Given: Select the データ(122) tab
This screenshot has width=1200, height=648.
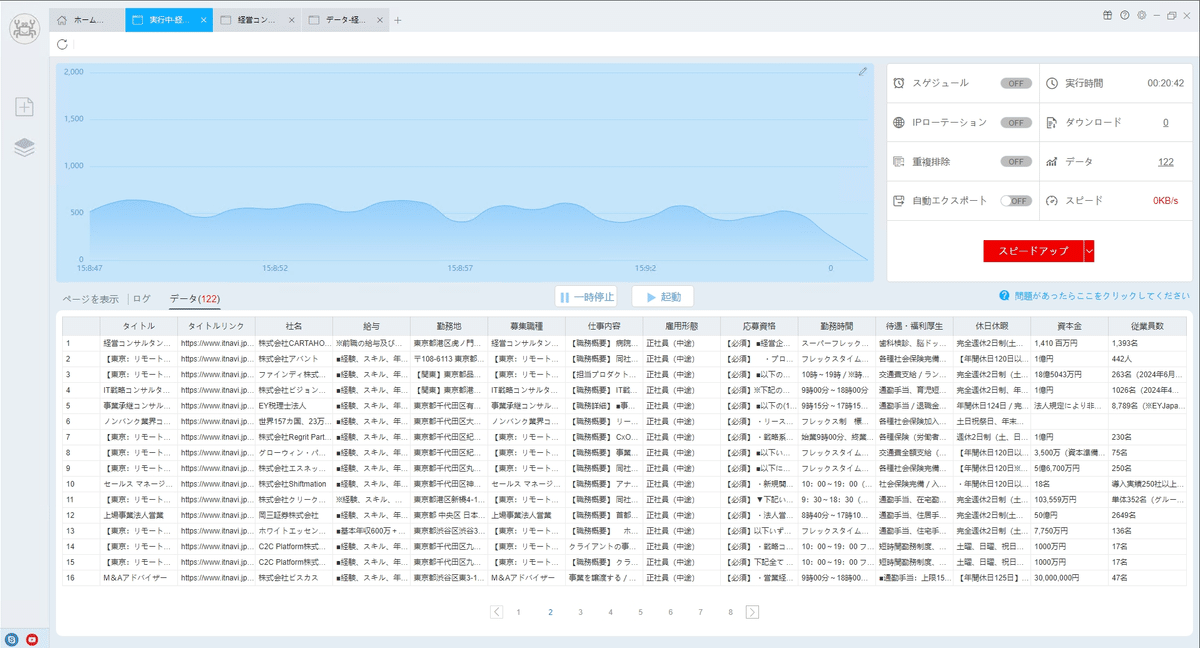Looking at the screenshot, I should [195, 298].
